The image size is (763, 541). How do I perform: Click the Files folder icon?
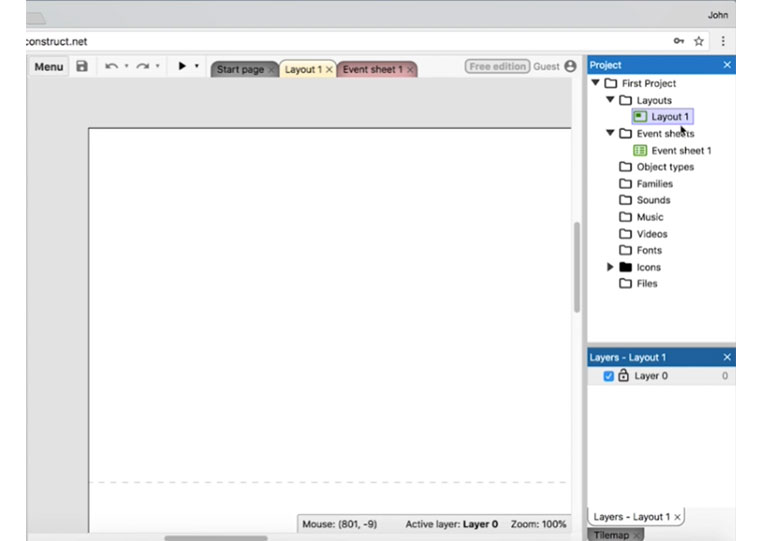point(625,283)
